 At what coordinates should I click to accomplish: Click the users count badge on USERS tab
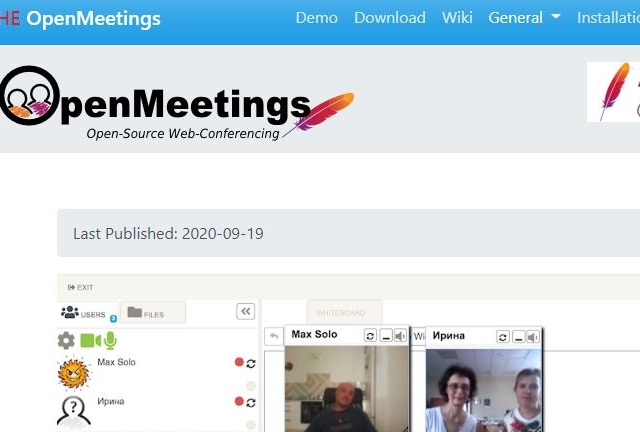(113, 318)
